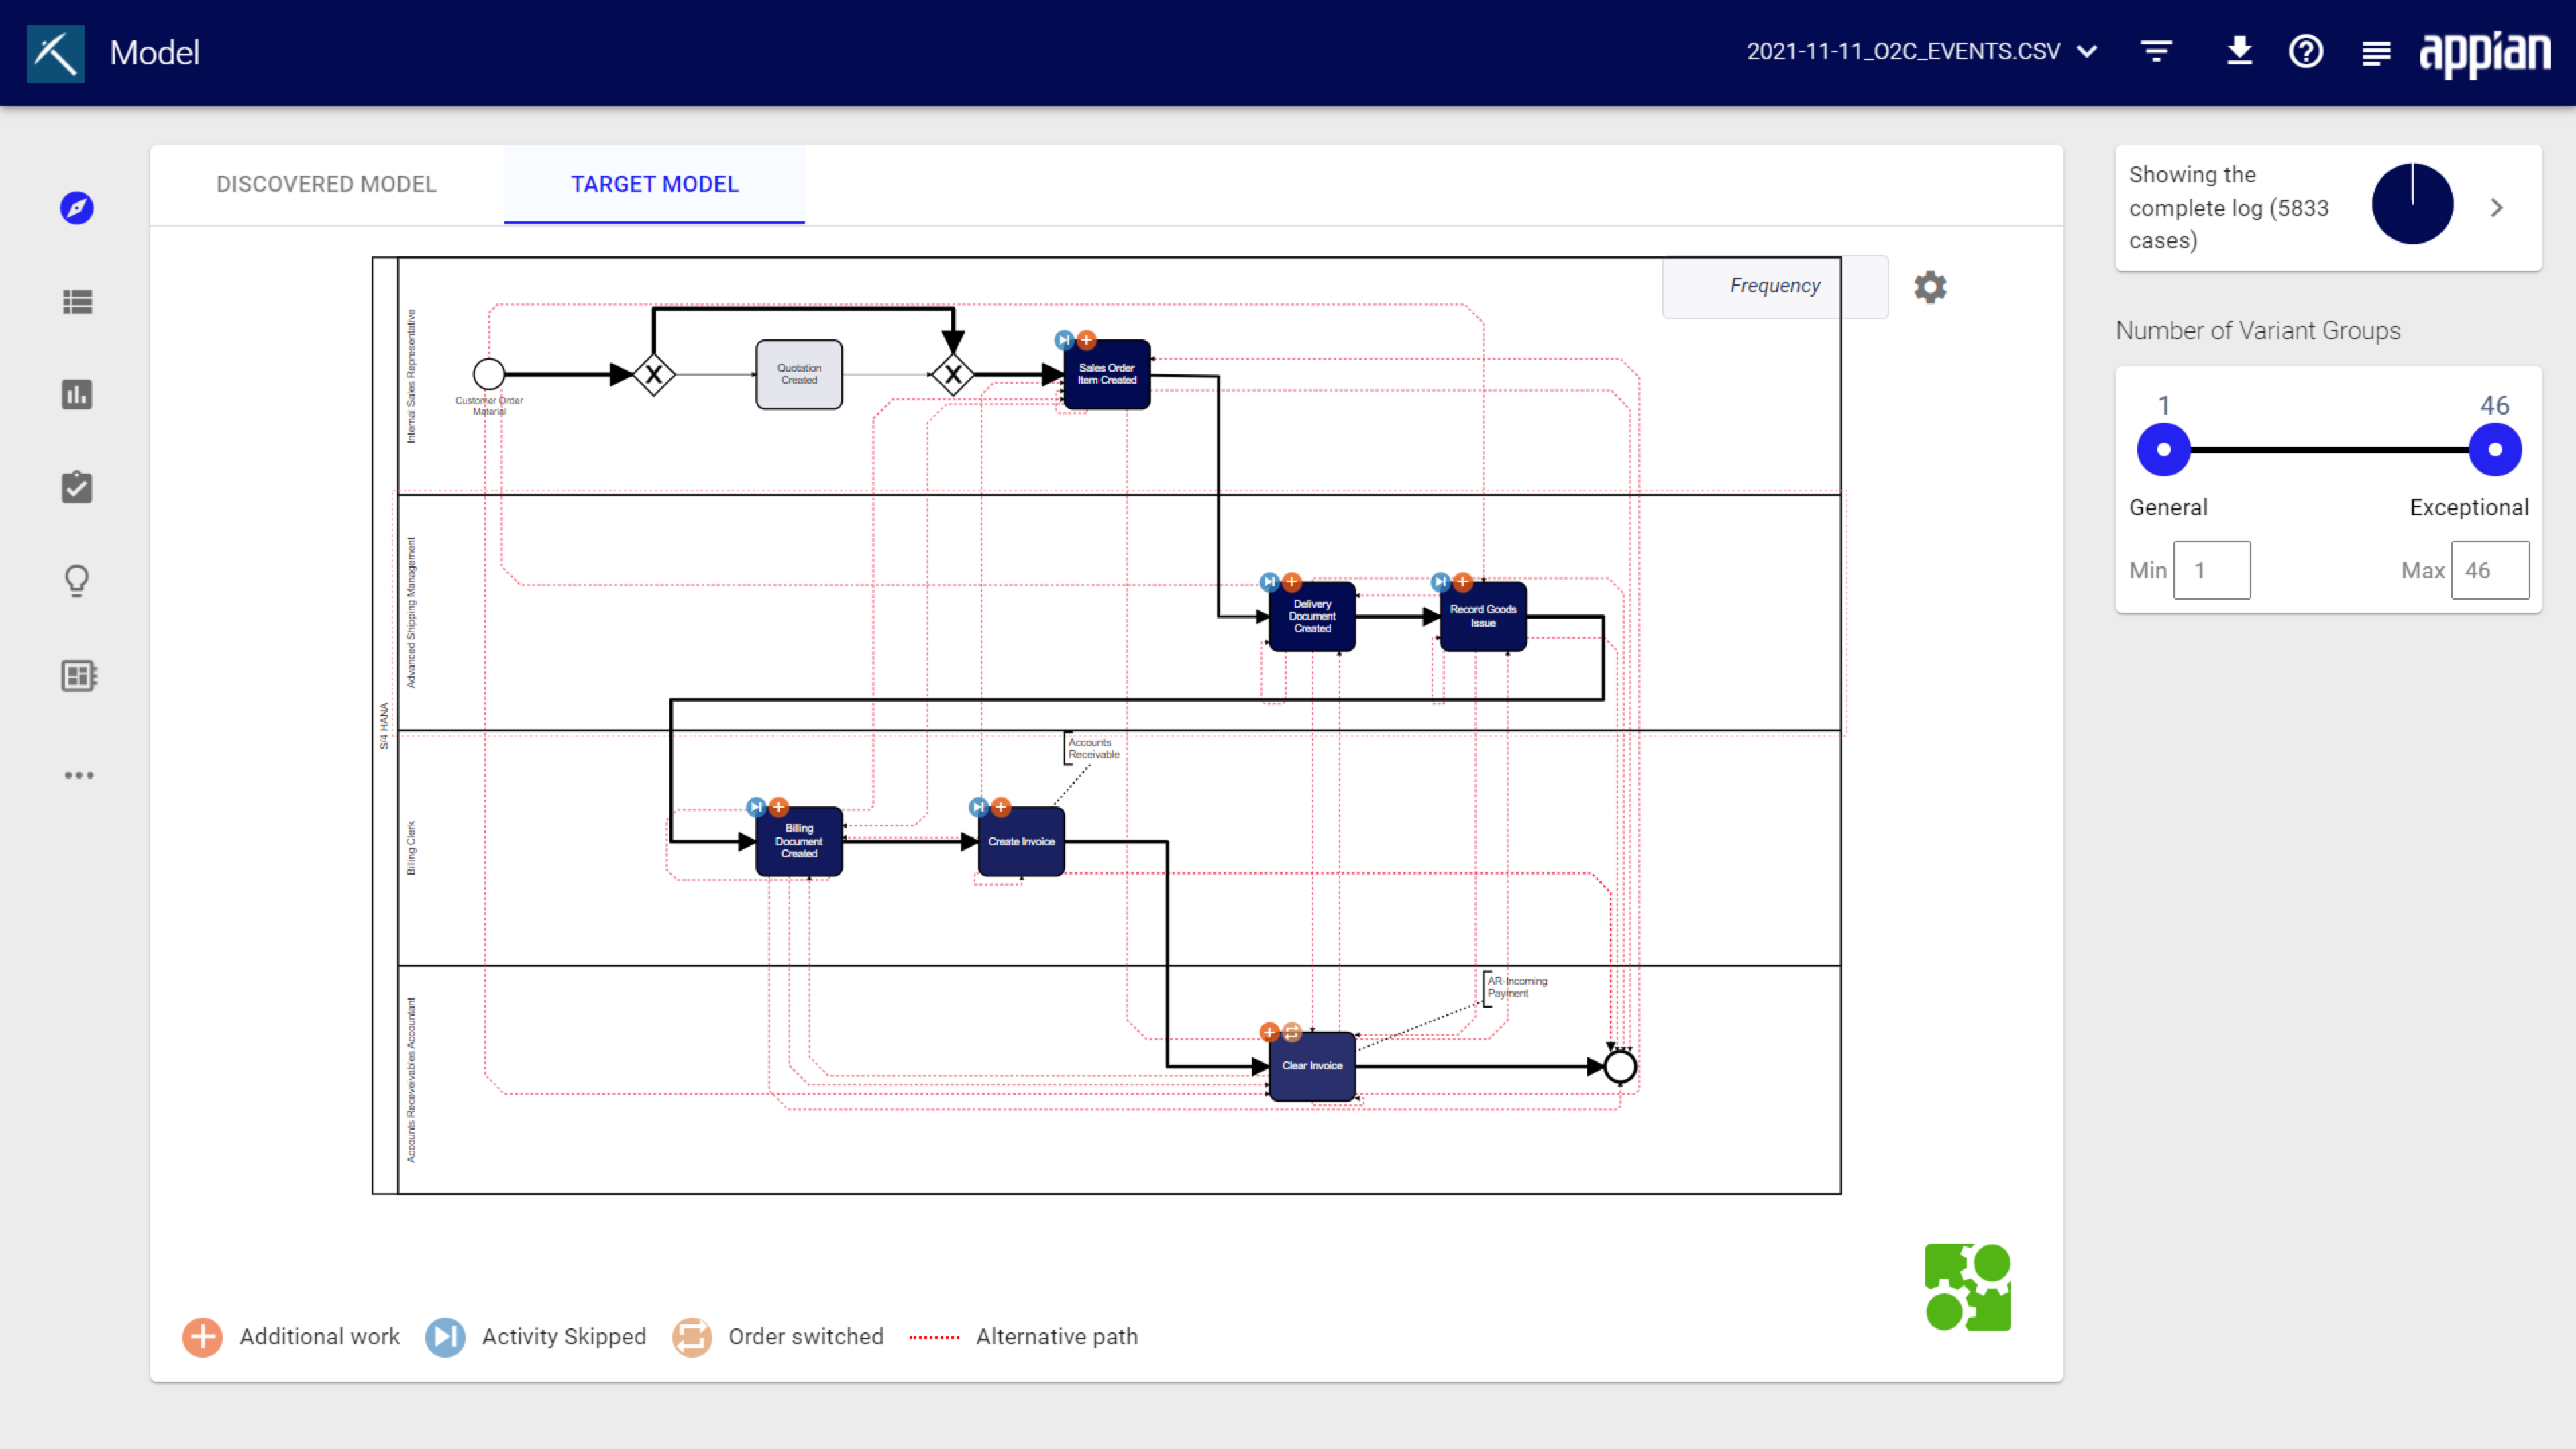Select the Billing Document Created node
The image size is (2576, 1449).
click(x=798, y=841)
